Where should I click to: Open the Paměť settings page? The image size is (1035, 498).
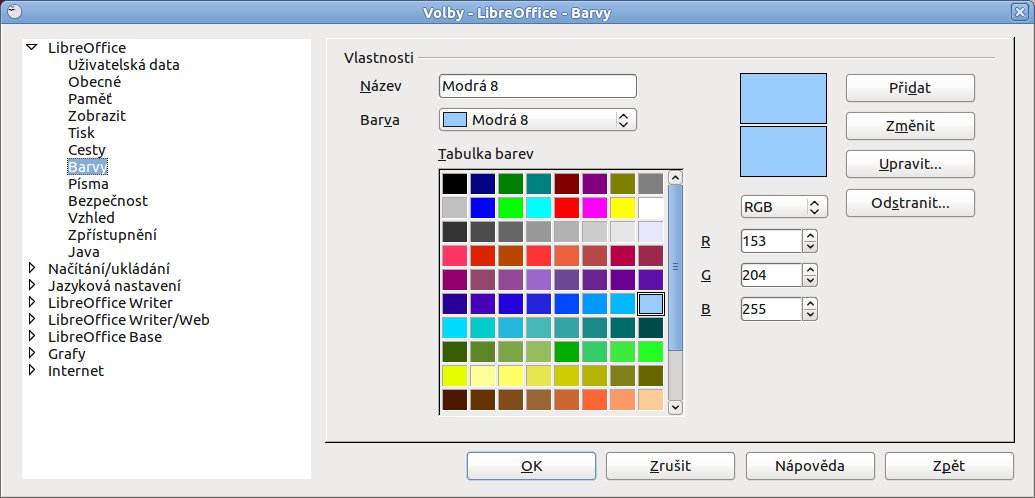90,99
